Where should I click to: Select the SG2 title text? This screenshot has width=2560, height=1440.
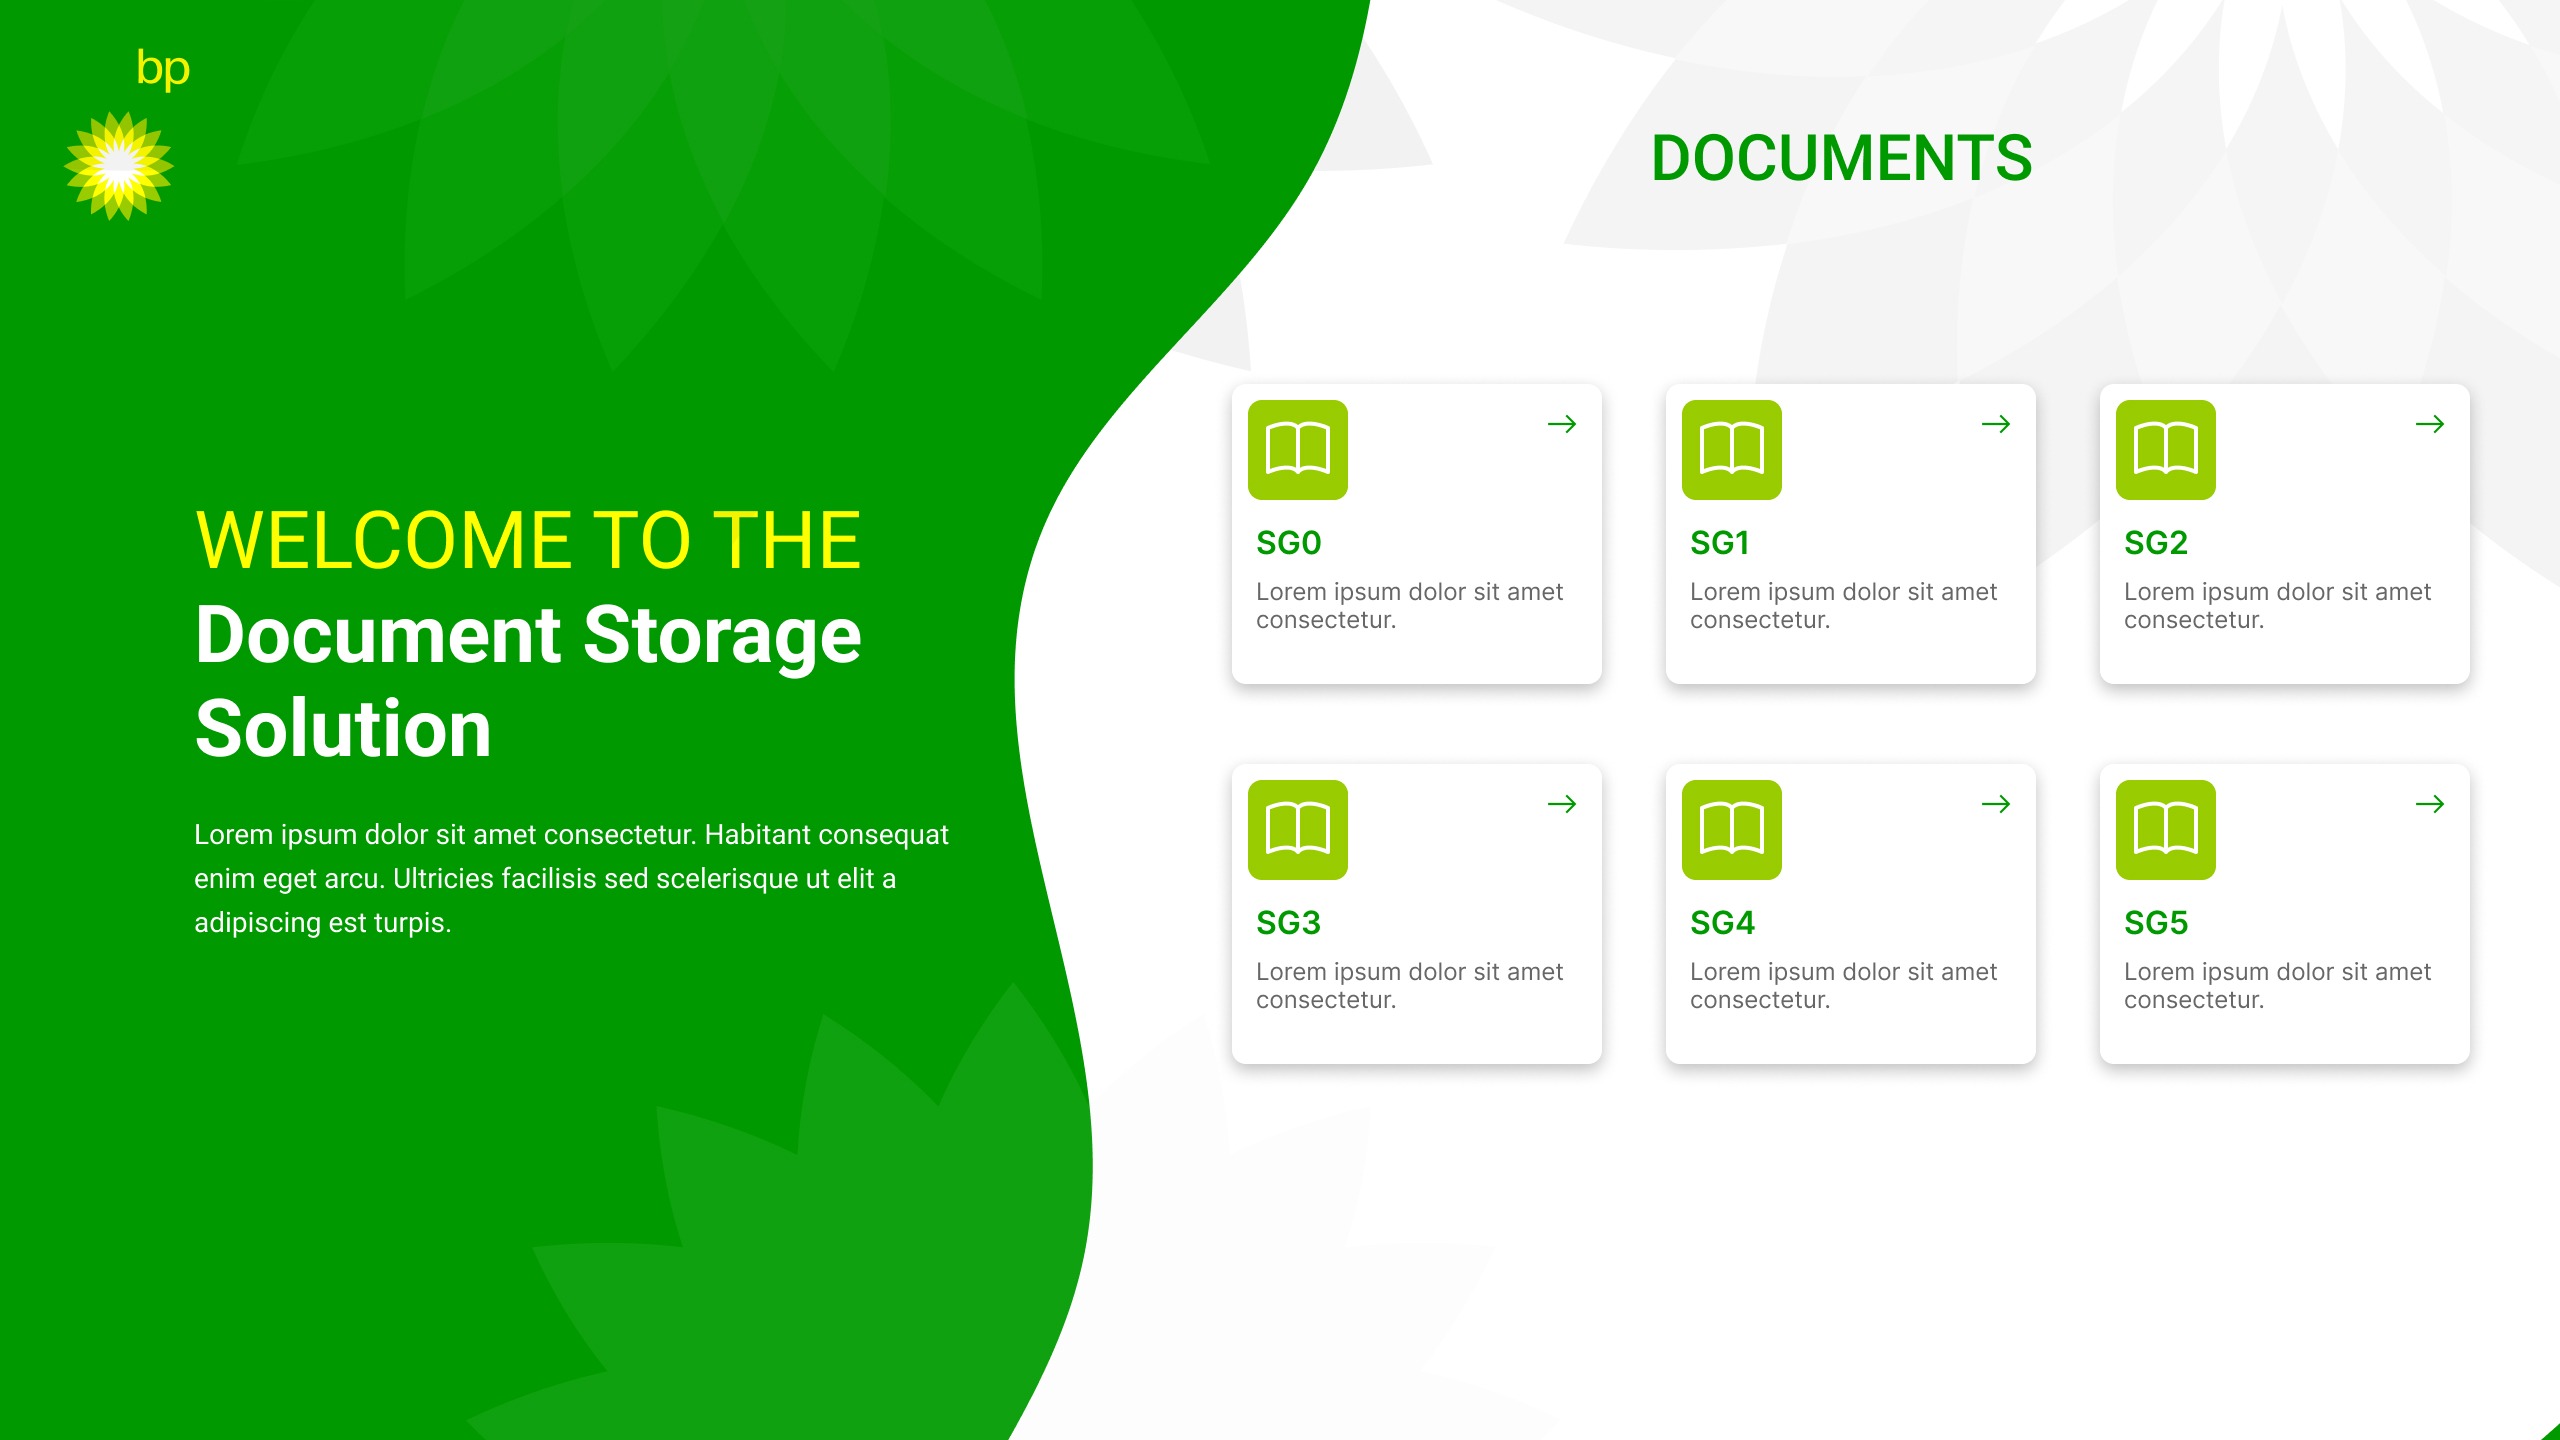click(2156, 543)
